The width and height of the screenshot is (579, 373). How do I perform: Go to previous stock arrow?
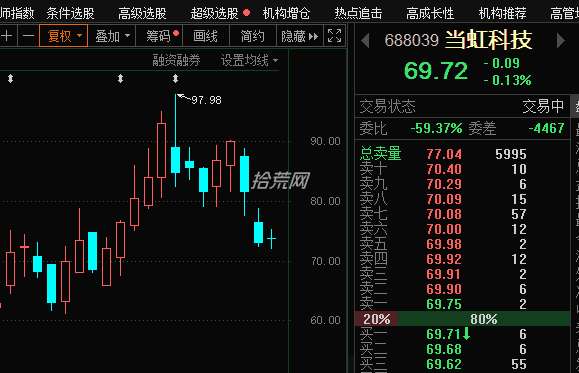click(x=365, y=40)
